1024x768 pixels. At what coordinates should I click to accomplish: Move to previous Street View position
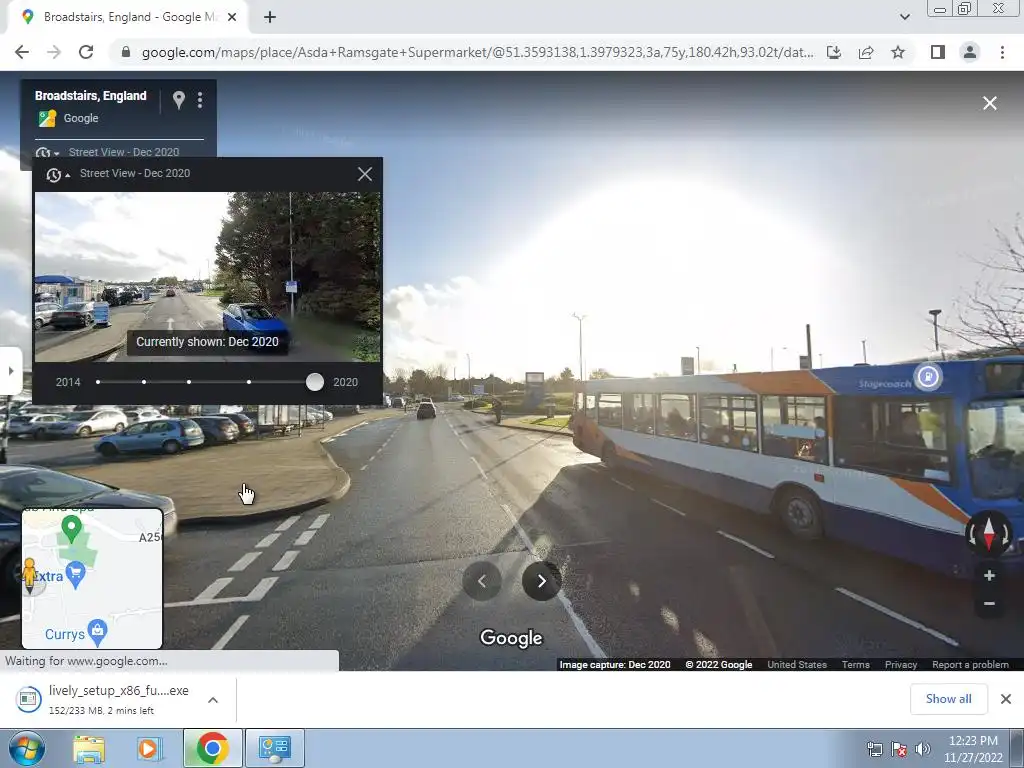point(482,581)
